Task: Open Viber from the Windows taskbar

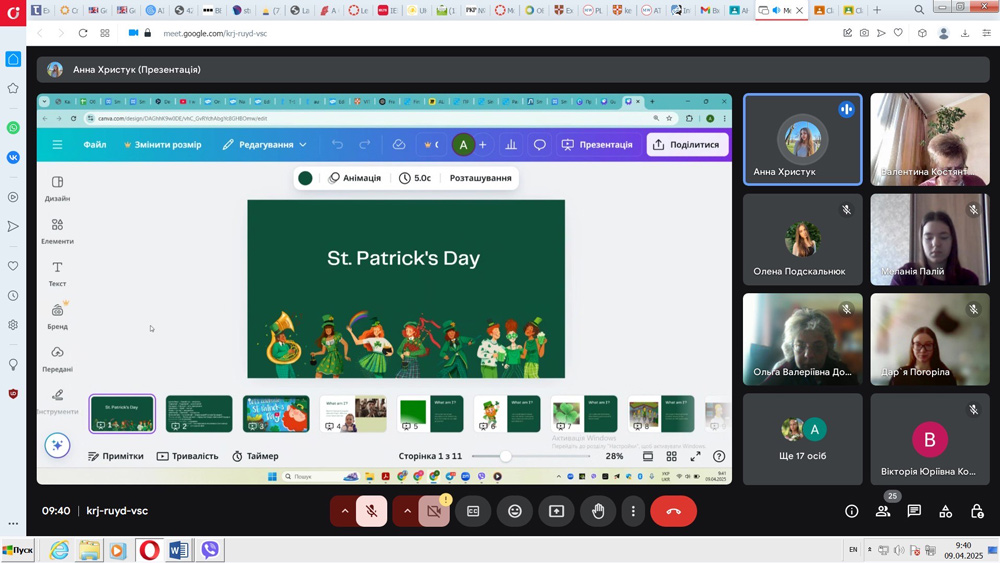Action: coord(210,550)
